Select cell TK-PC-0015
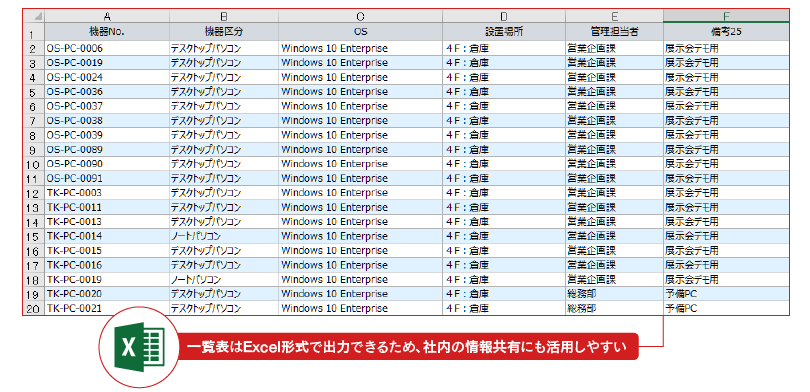Viewport: 810px width, 392px height. (107, 251)
